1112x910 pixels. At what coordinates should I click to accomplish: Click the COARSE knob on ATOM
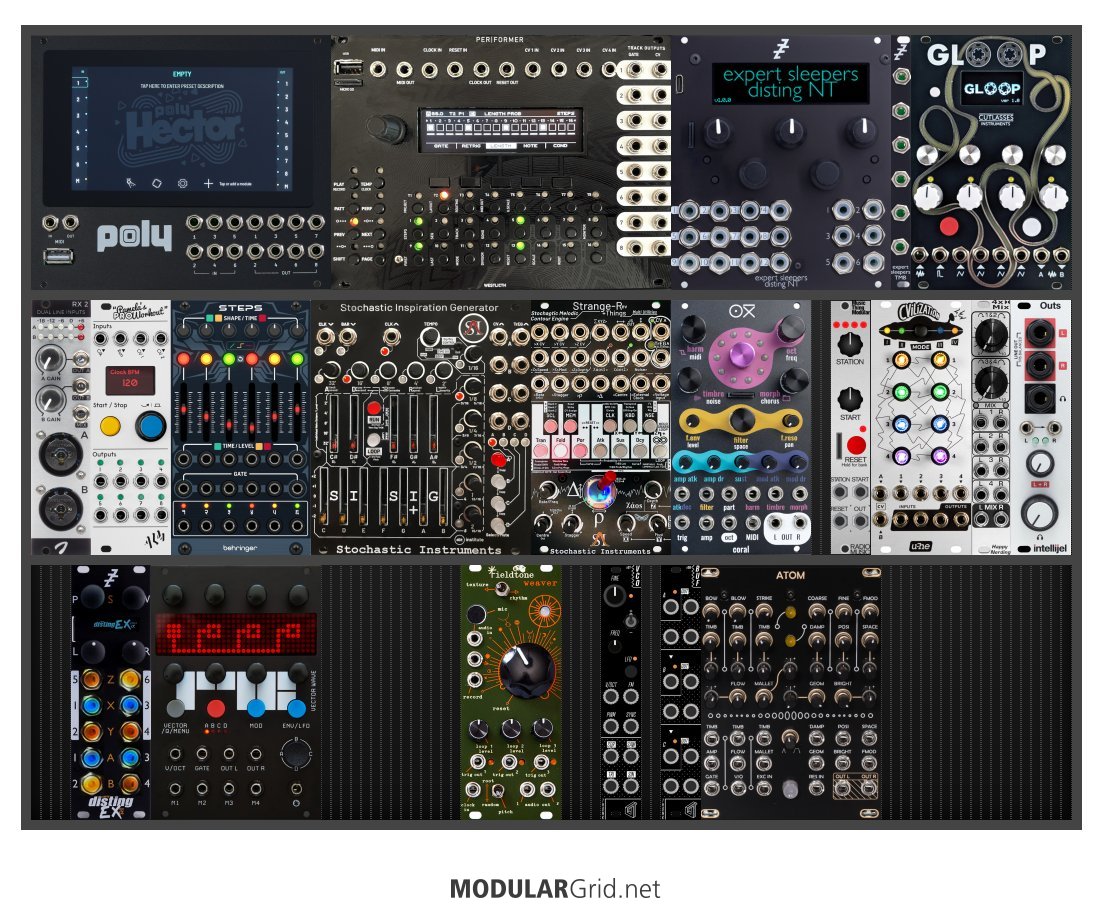[x=817, y=612]
